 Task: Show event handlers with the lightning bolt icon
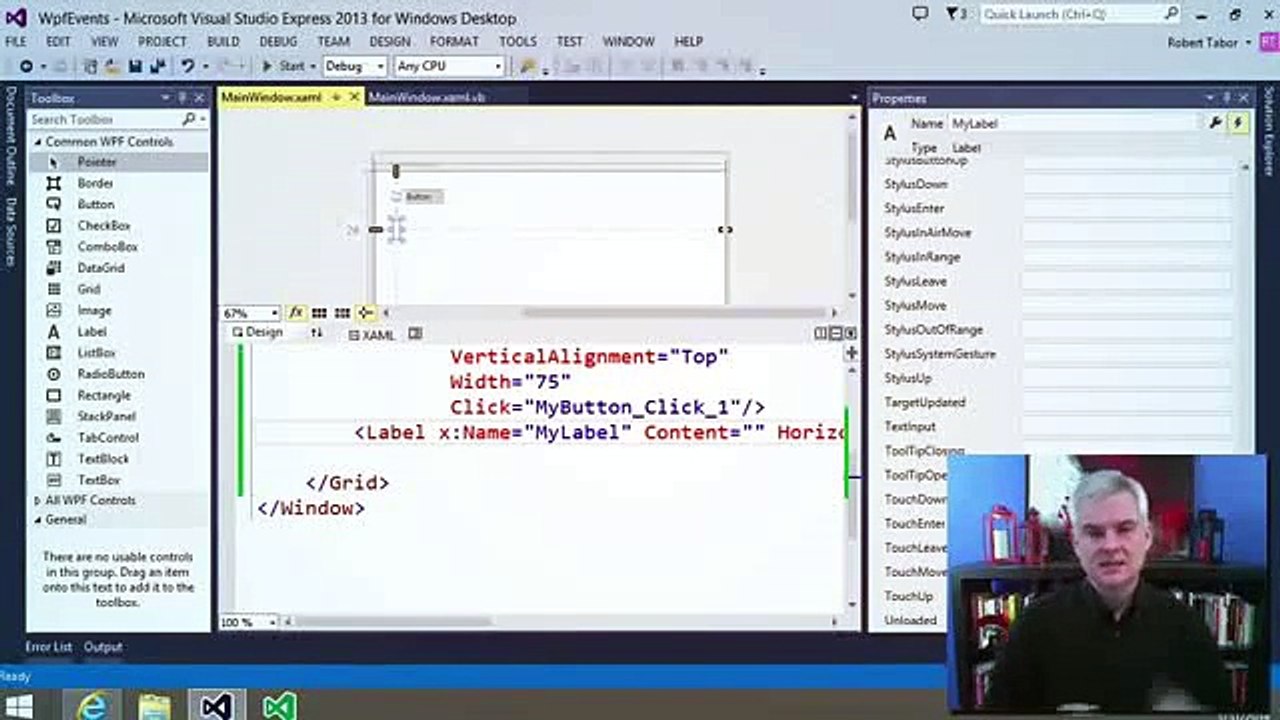1238,123
